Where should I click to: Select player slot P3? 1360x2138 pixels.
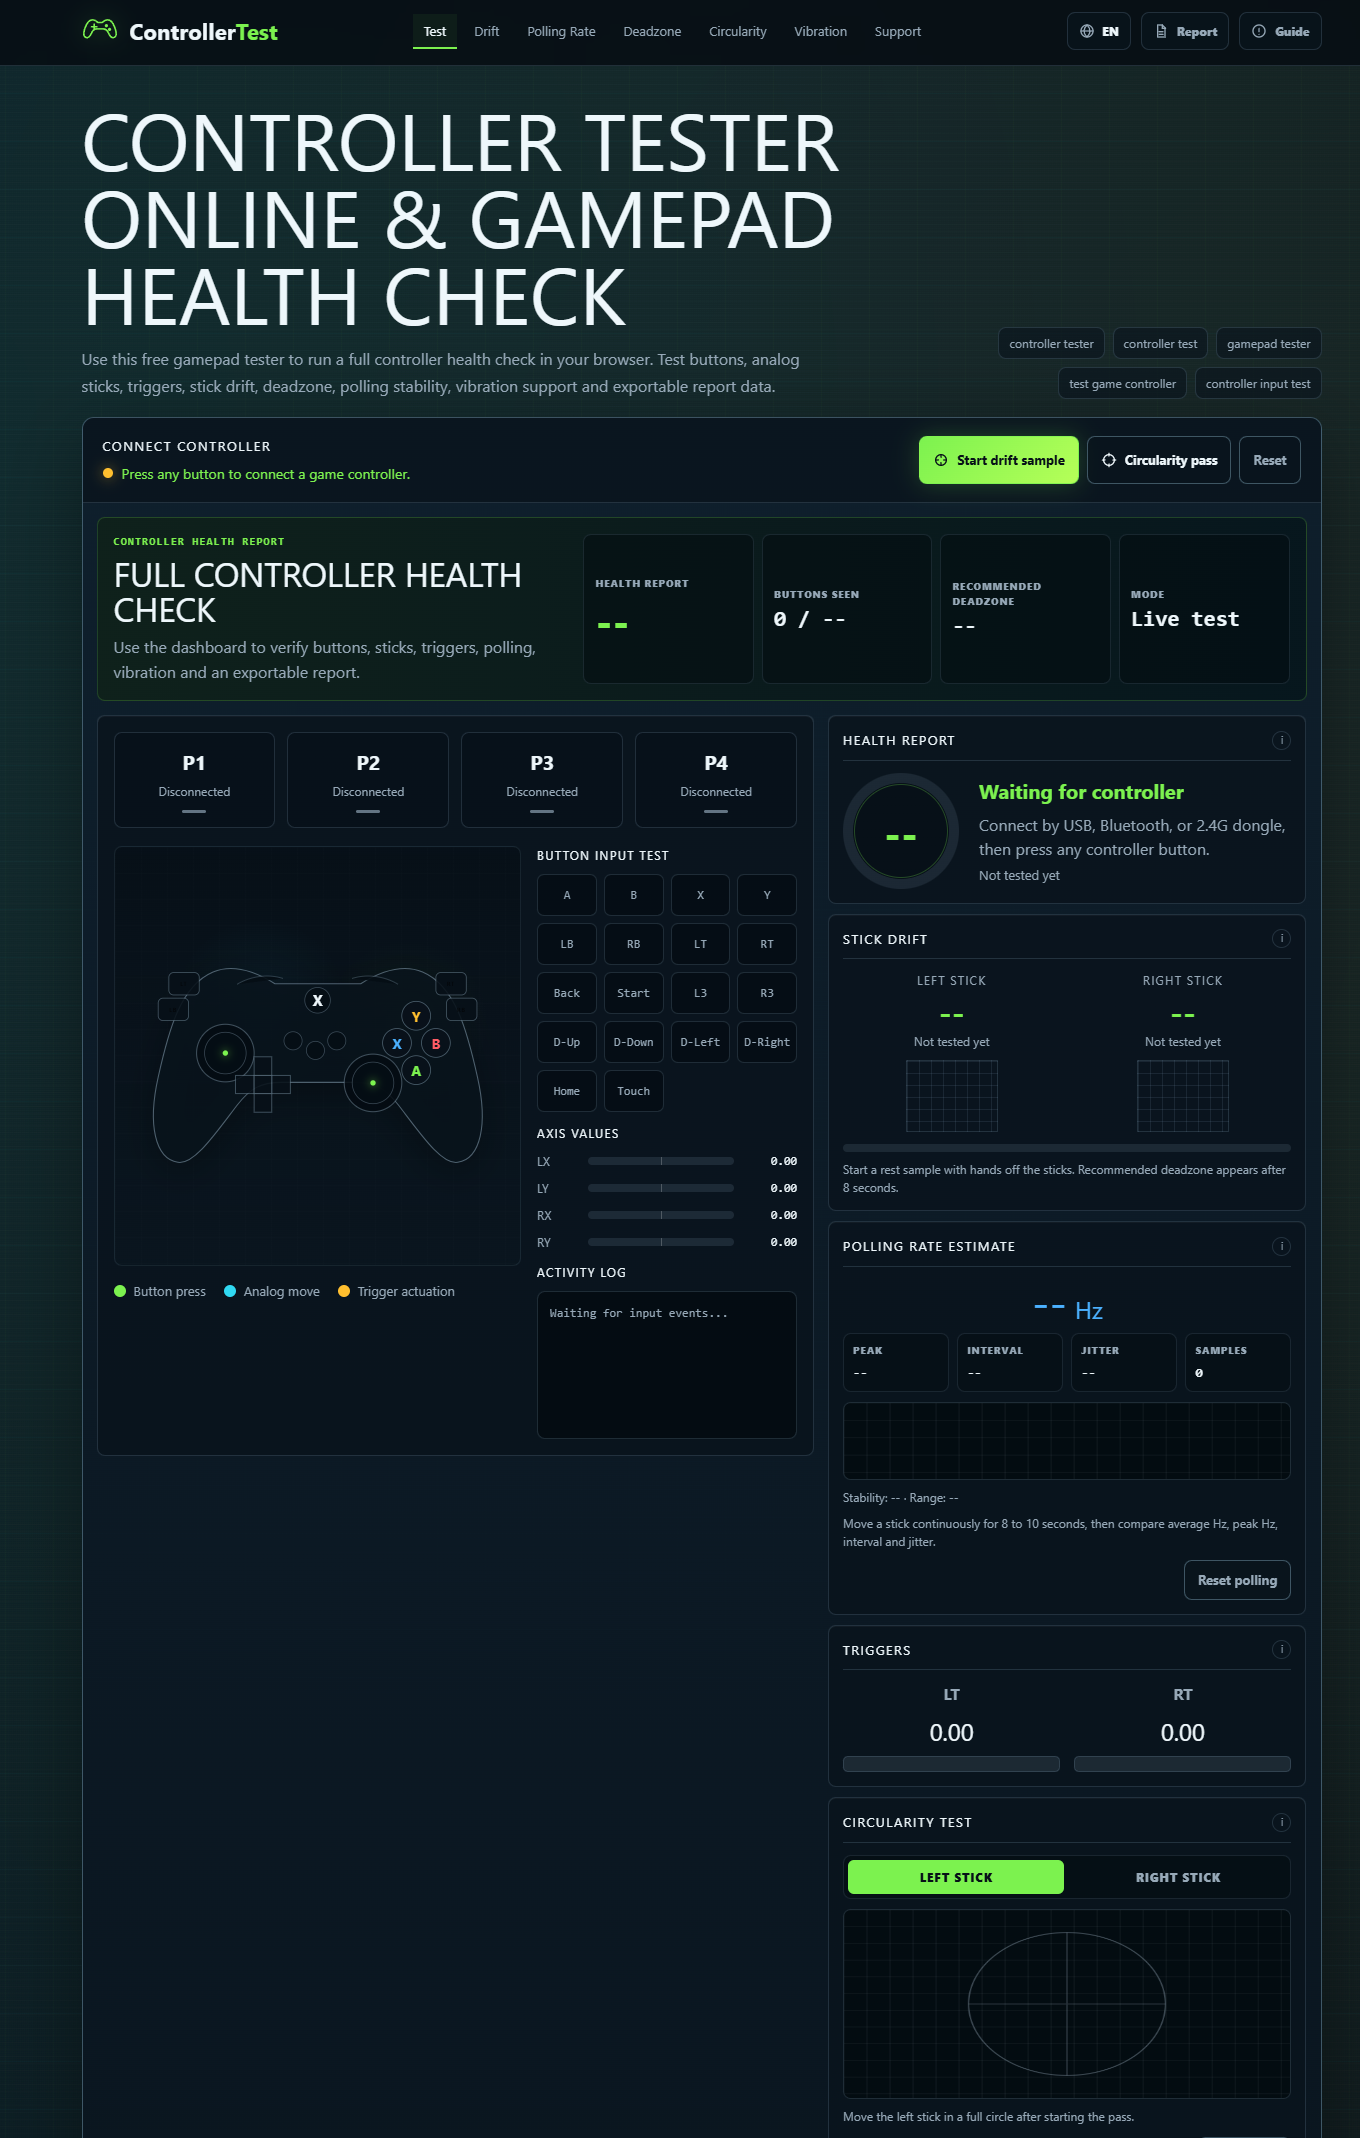(542, 780)
